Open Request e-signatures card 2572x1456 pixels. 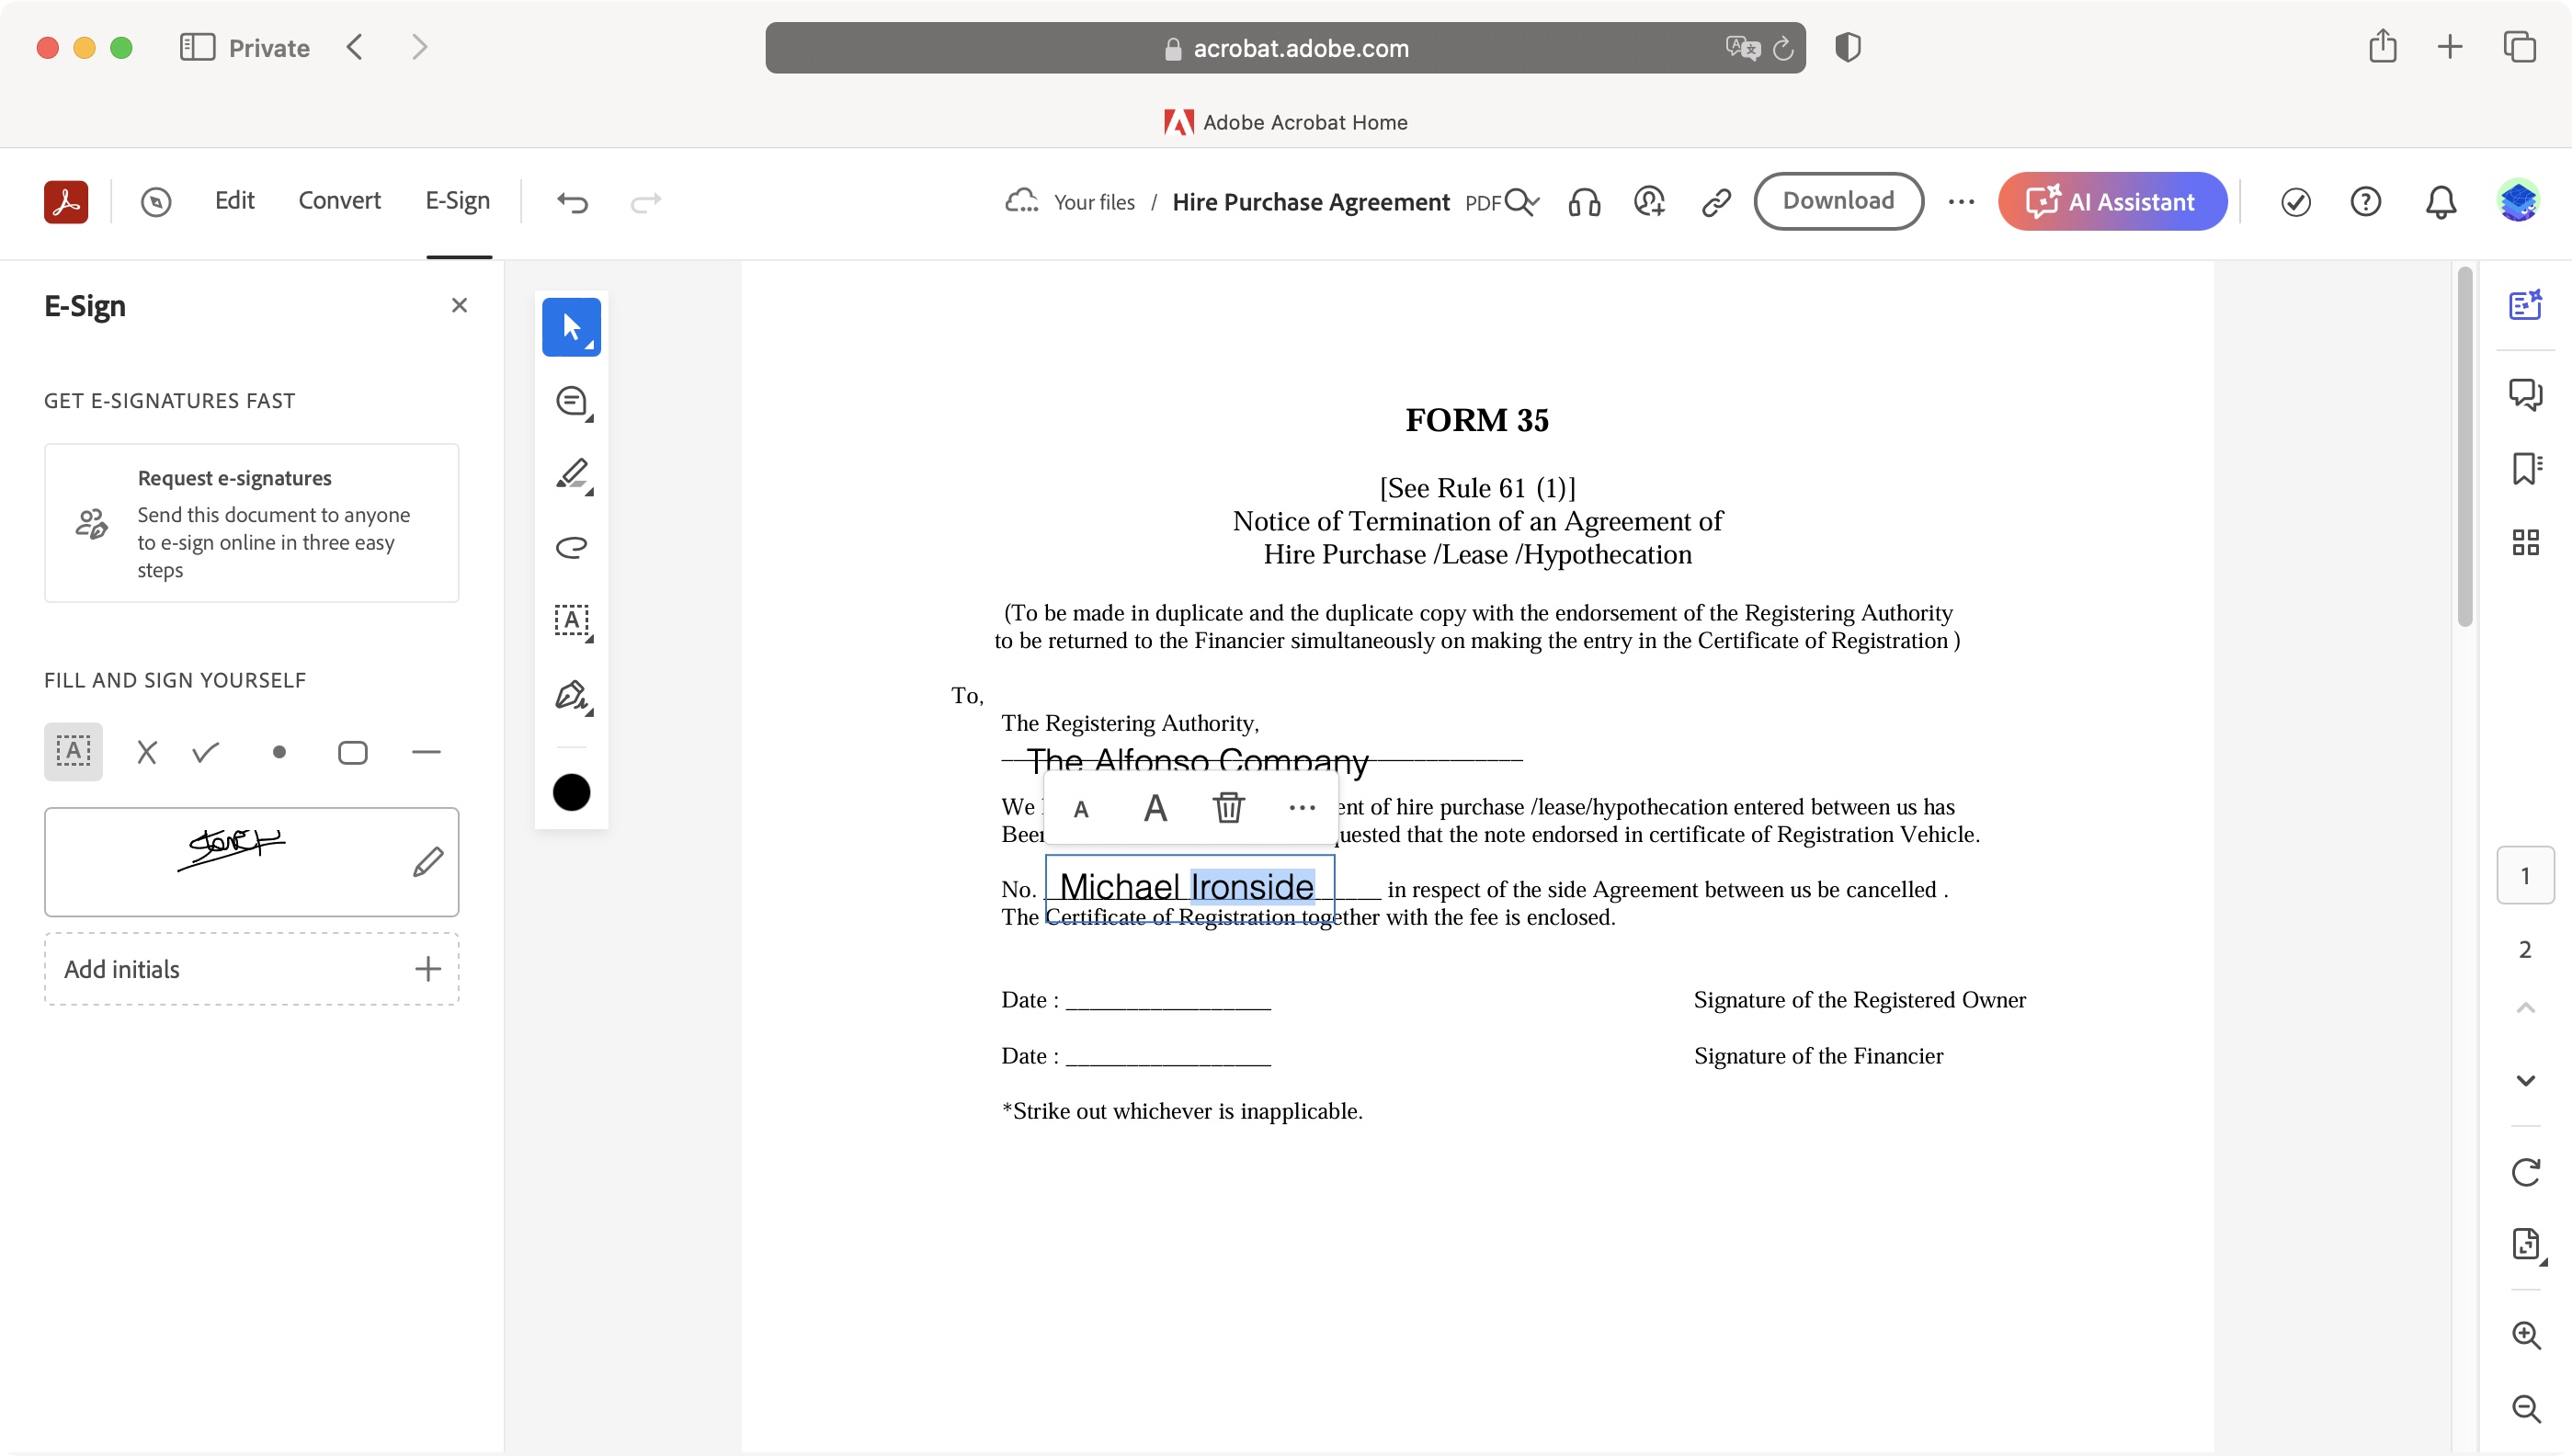[x=252, y=523]
